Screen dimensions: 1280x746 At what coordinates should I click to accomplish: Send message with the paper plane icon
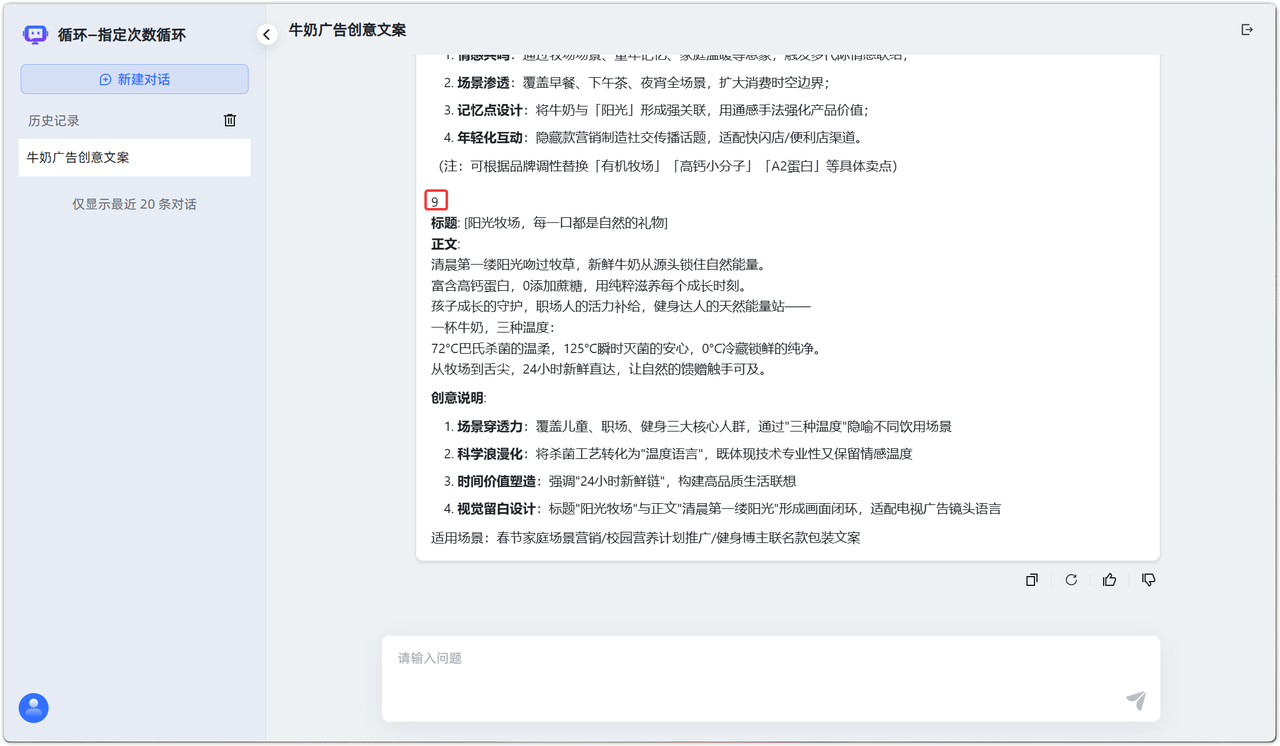tap(1136, 700)
